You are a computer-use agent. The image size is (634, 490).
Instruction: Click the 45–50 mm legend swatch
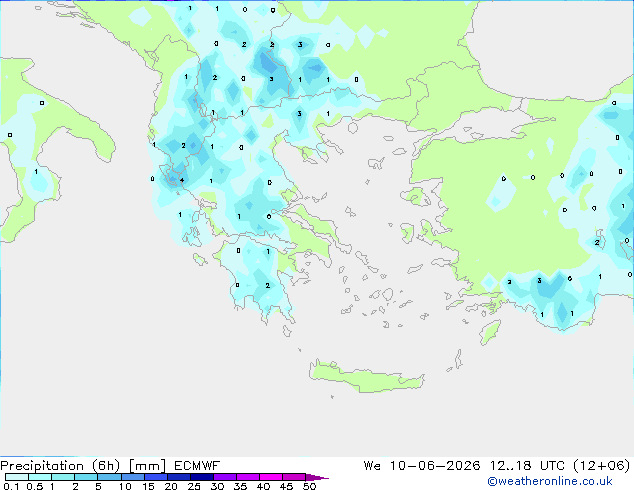[x=294, y=477]
